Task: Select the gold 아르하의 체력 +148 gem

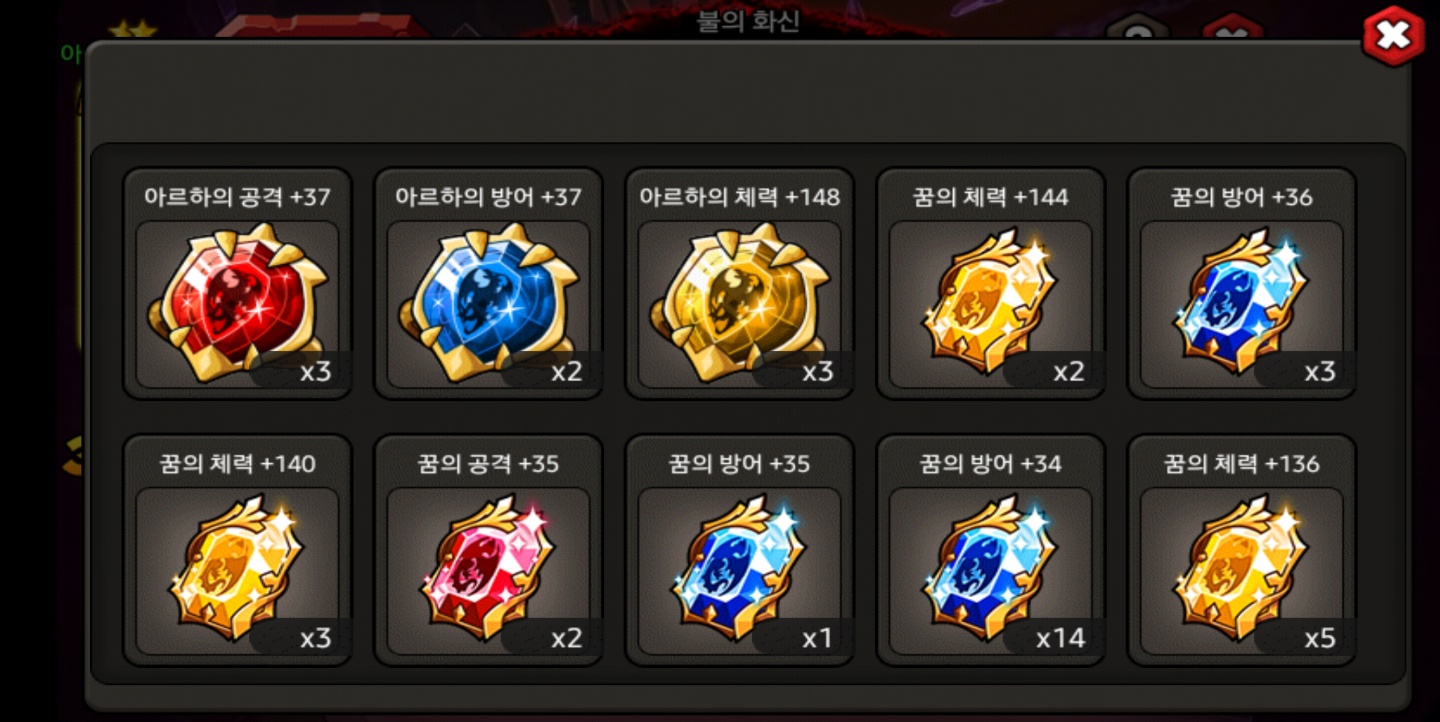Action: pyautogui.click(x=740, y=304)
